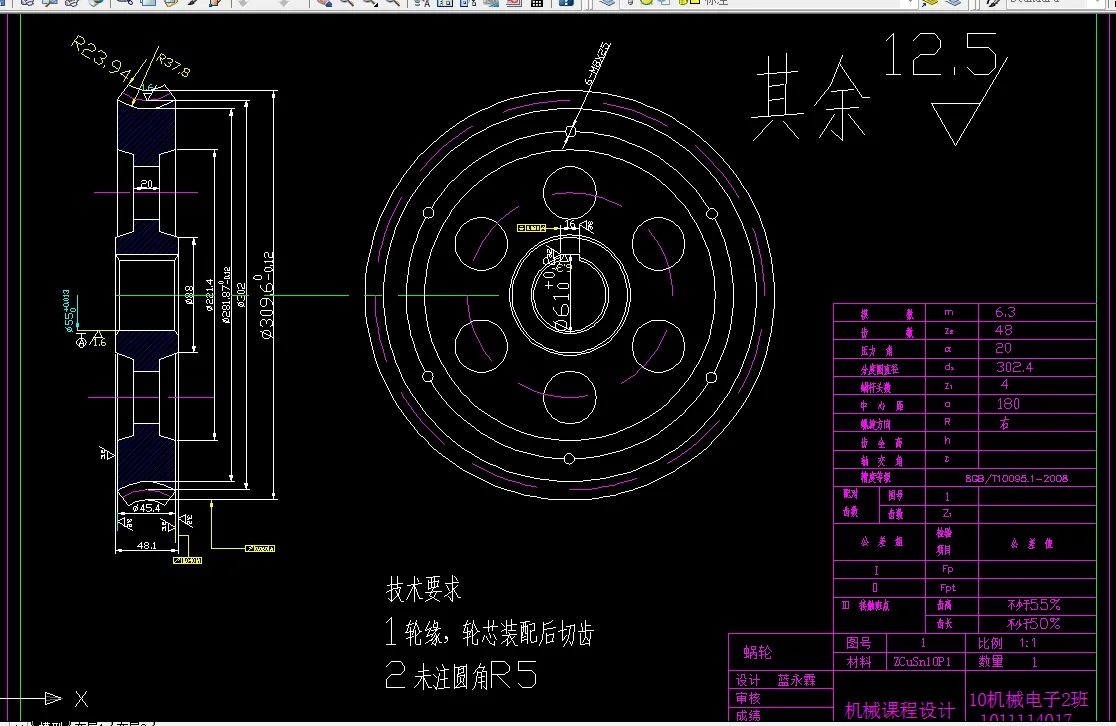
Task: Click the Undo arrow icon
Action: (x=244, y=6)
